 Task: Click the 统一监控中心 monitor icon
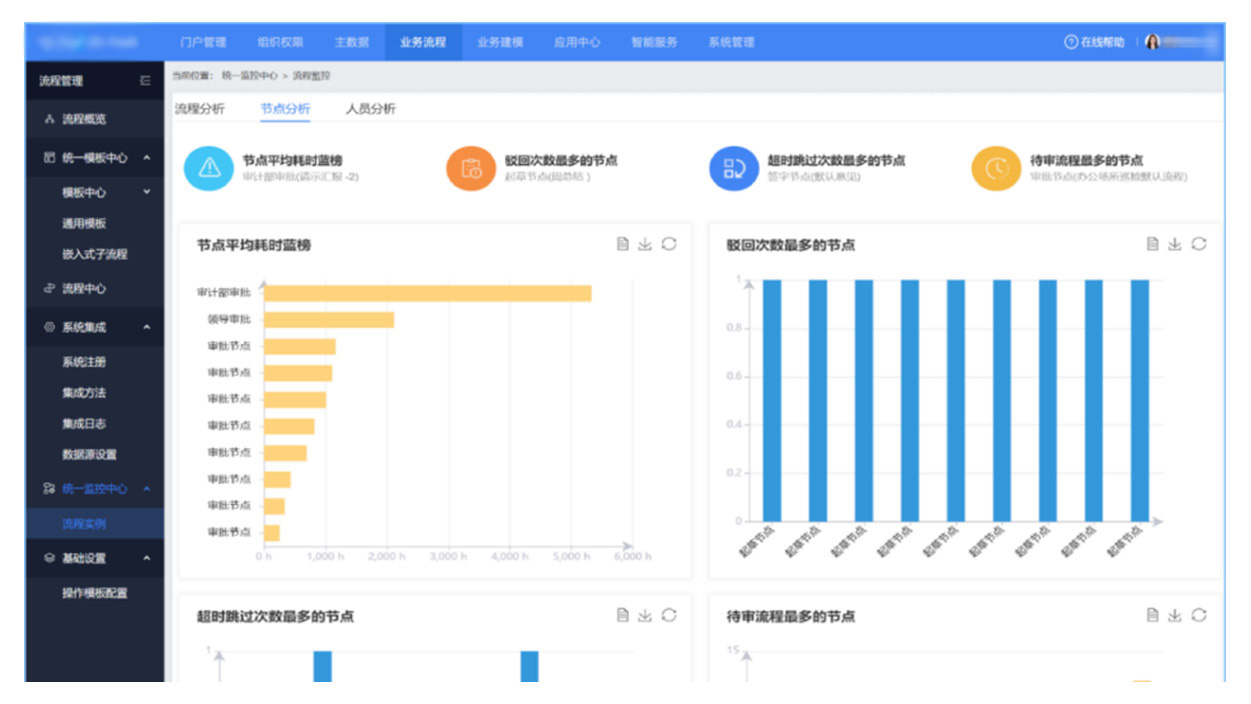coord(48,489)
